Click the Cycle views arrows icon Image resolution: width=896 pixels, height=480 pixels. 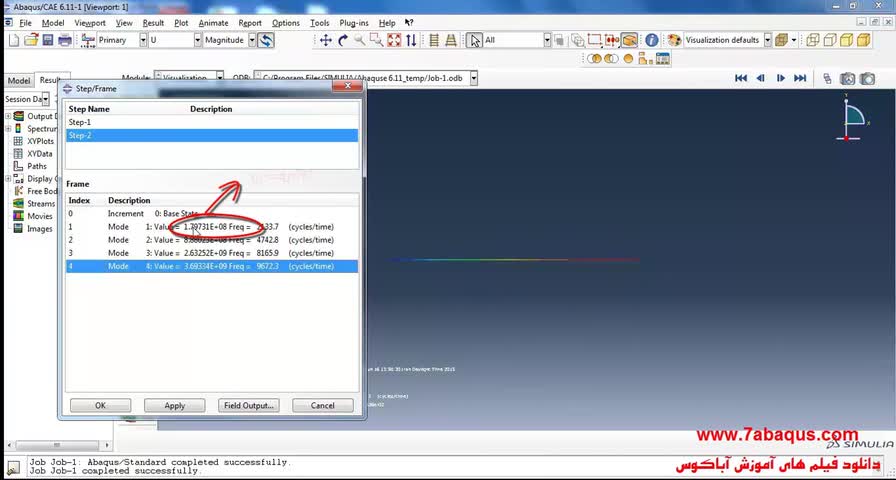[x=411, y=40]
